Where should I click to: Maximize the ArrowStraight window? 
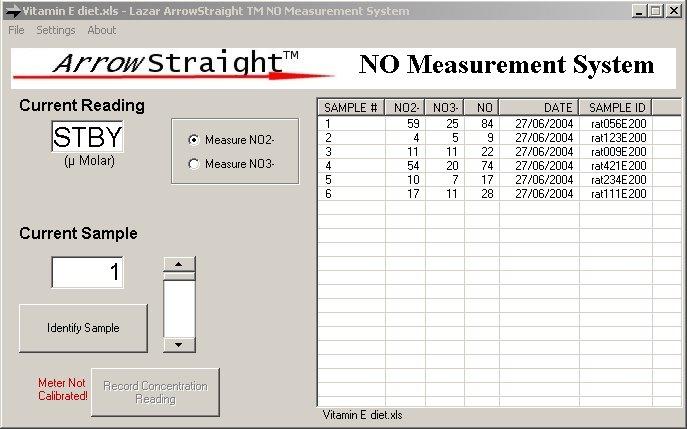coord(656,11)
